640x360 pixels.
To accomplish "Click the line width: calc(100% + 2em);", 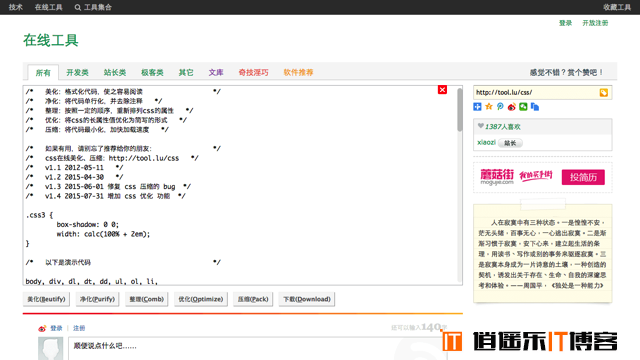I will (103, 234).
